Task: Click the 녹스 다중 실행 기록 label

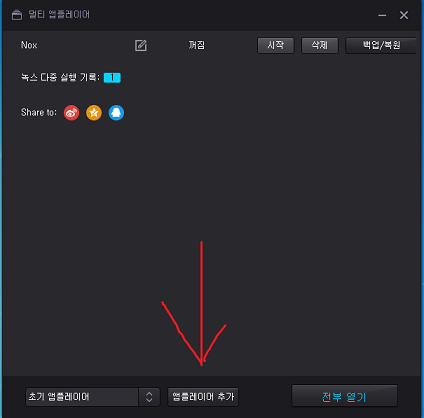Action: (x=60, y=77)
